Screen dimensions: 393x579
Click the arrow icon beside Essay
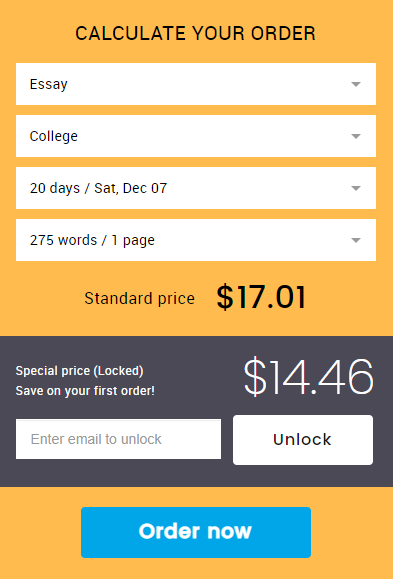(356, 85)
